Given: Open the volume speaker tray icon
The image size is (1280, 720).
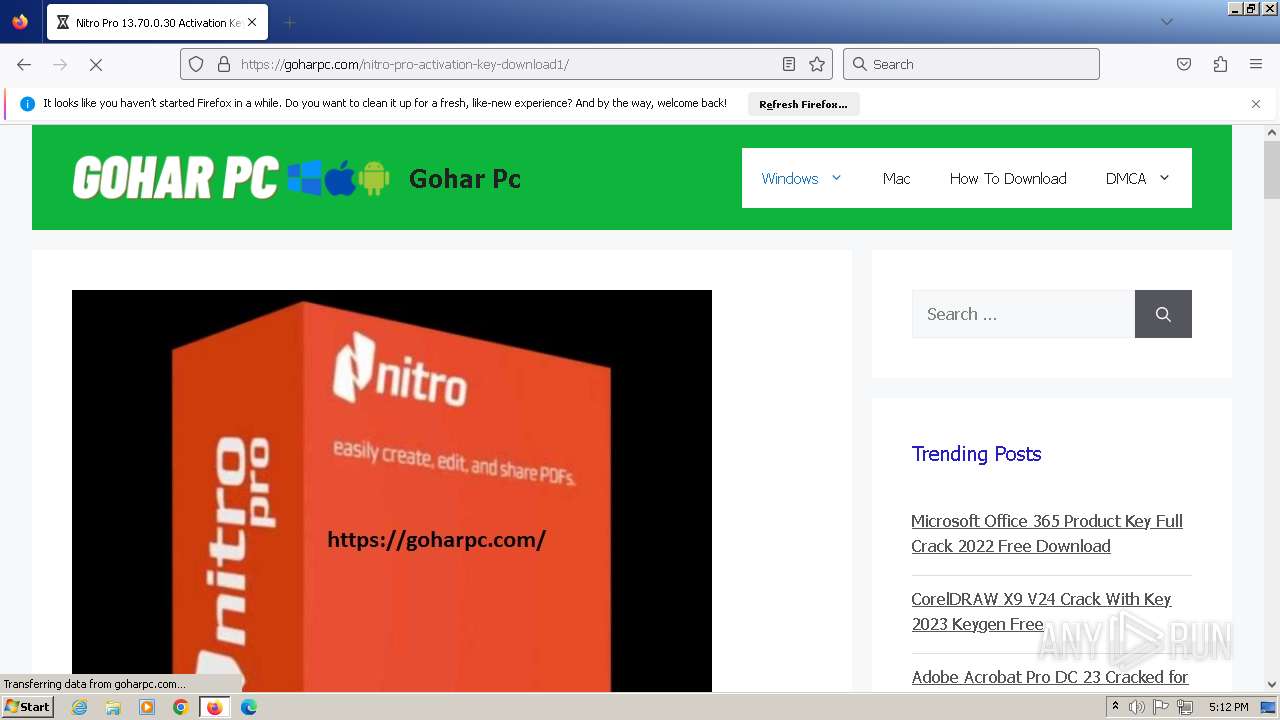Looking at the screenshot, I should tap(1137, 707).
